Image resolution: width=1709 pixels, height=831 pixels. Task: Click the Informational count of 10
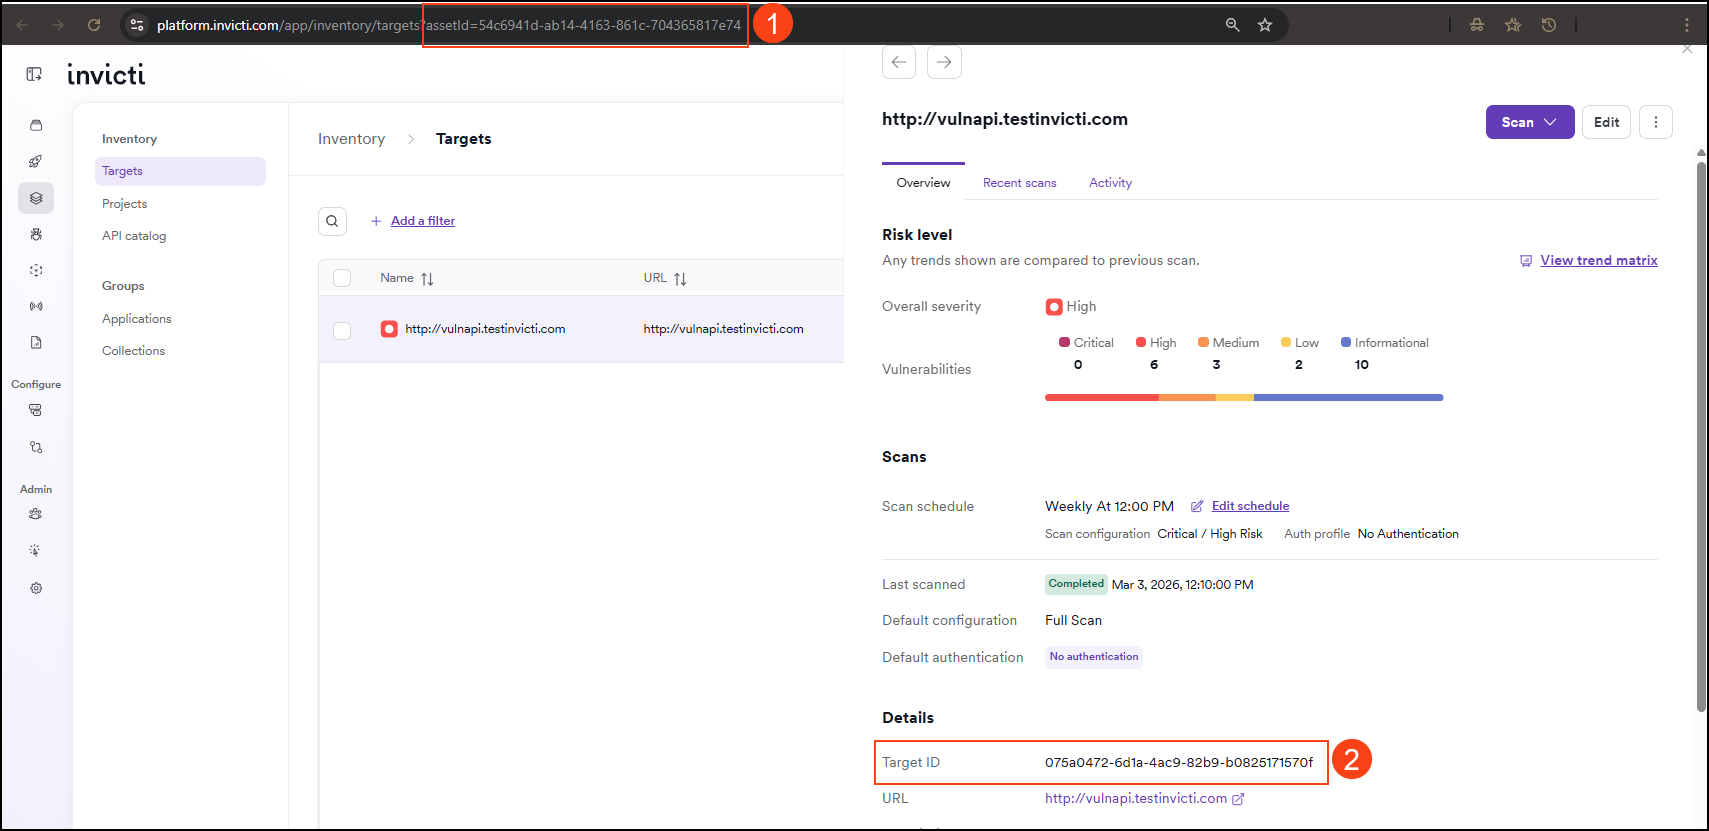[x=1362, y=365]
